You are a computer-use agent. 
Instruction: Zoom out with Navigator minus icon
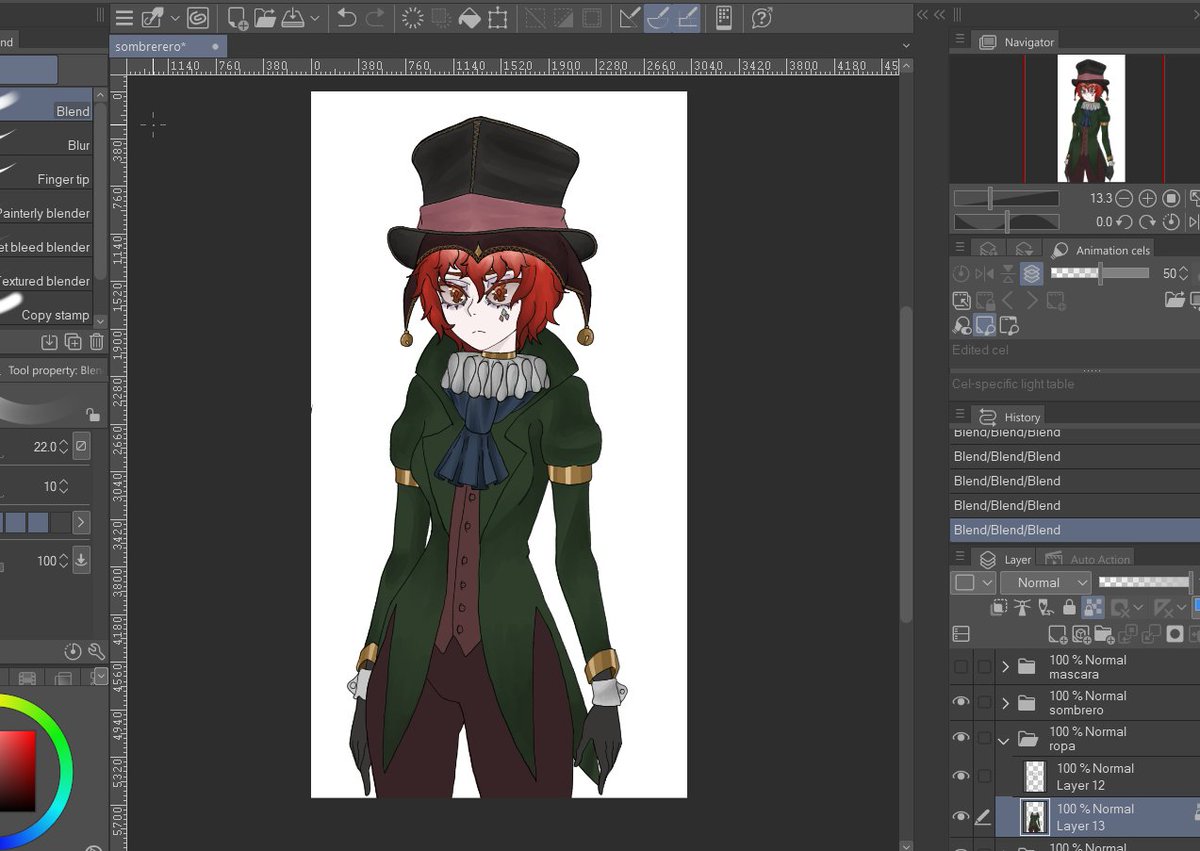tap(1125, 199)
